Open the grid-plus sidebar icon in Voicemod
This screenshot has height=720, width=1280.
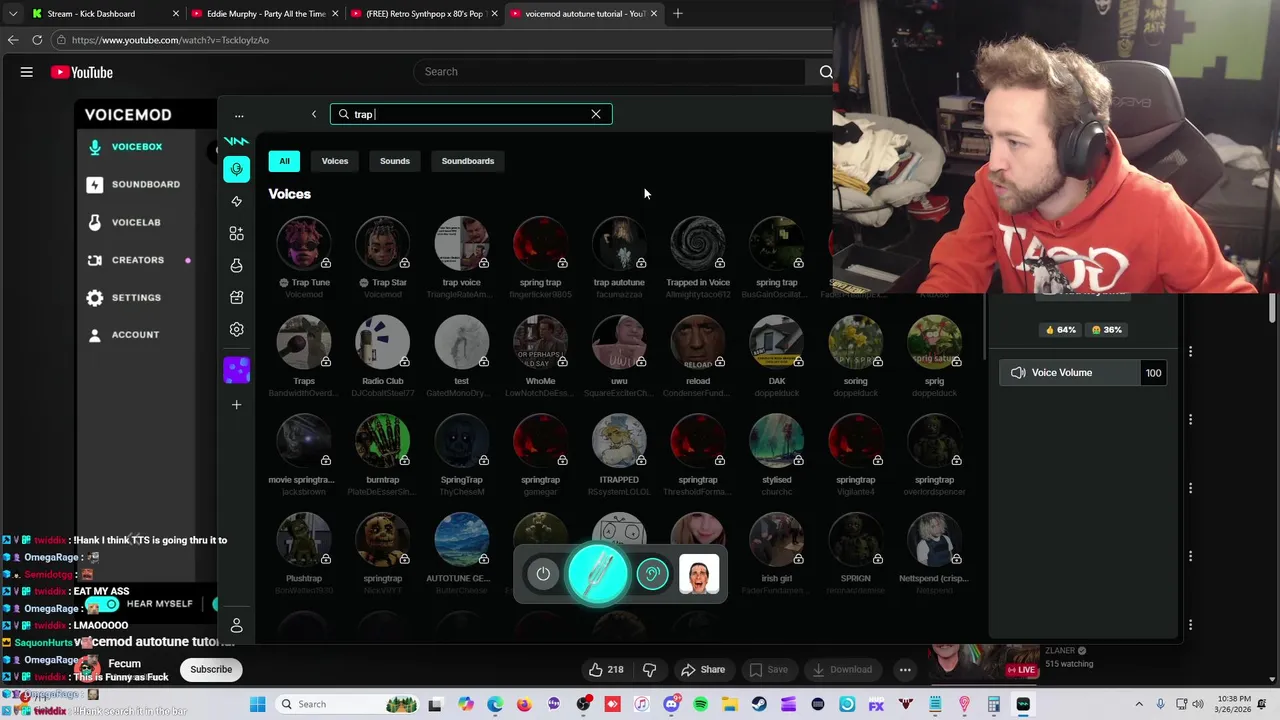coord(236,233)
